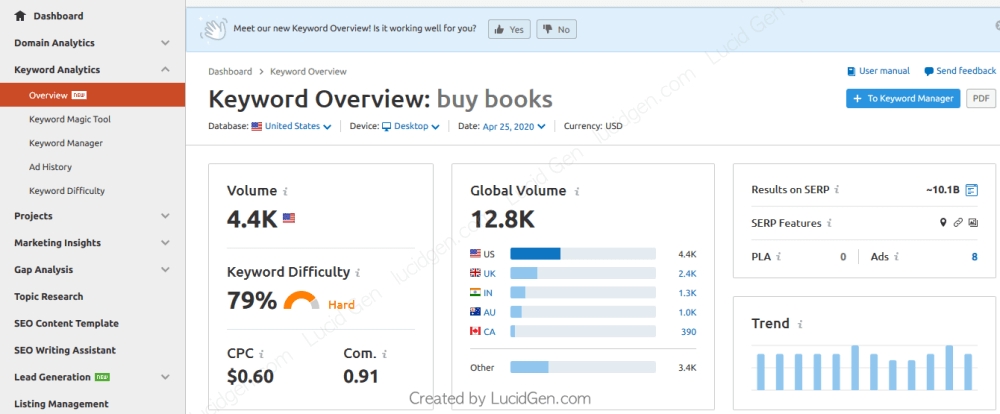Click the To Keyword Manager button
This screenshot has height=414, width=1000.
point(903,98)
